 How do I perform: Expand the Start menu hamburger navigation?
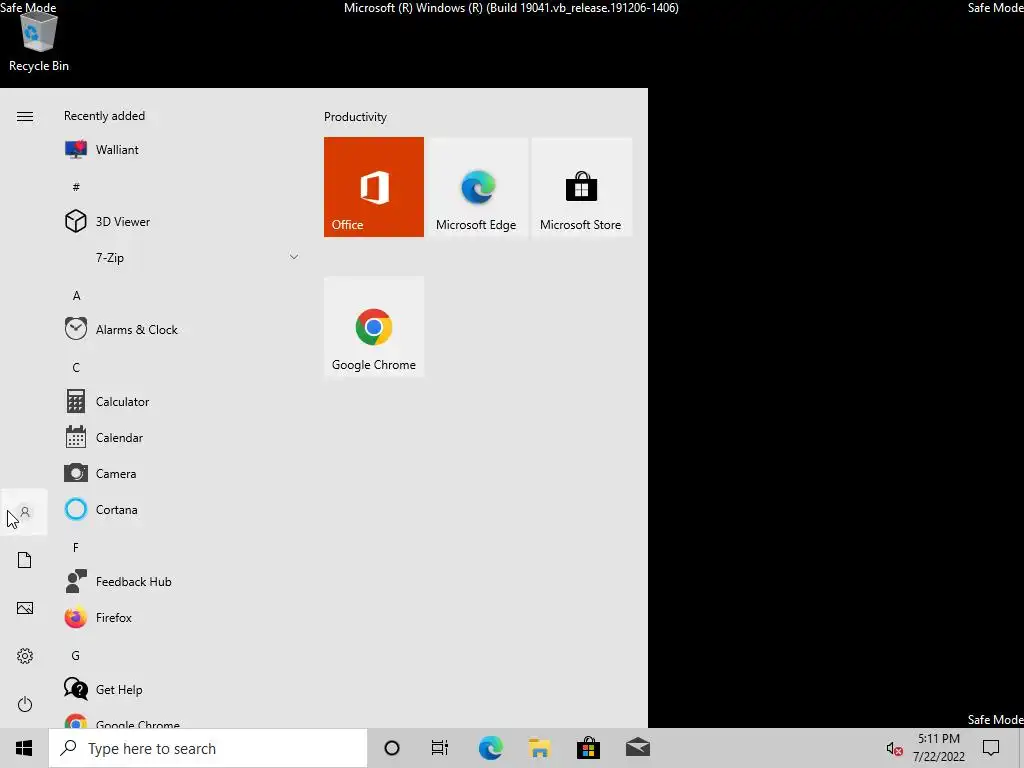coord(25,117)
